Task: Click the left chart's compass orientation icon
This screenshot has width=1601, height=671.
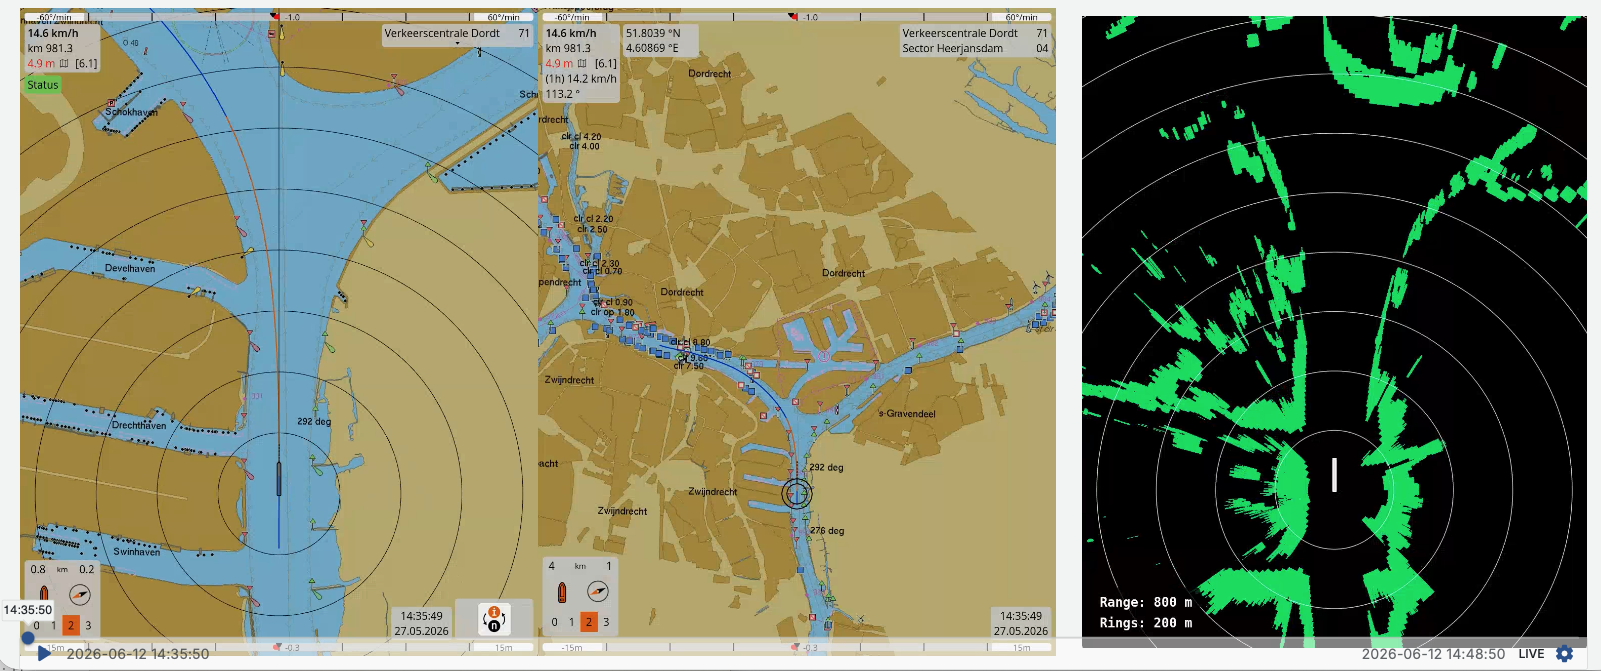Action: pos(80,595)
